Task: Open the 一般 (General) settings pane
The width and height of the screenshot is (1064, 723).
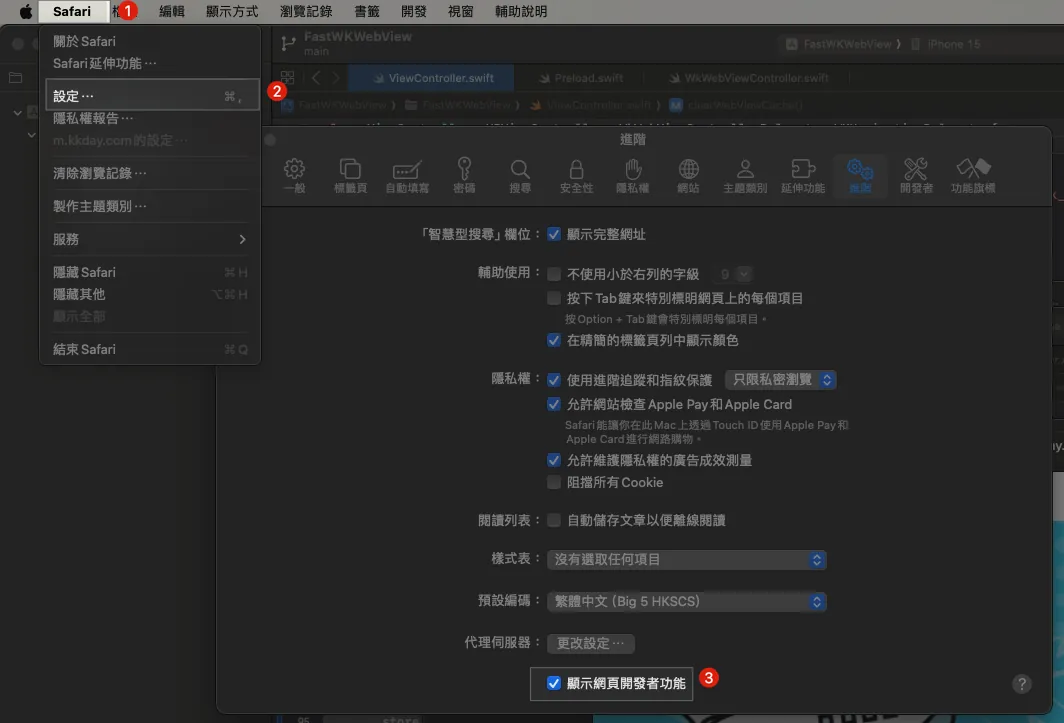Action: tap(294, 175)
